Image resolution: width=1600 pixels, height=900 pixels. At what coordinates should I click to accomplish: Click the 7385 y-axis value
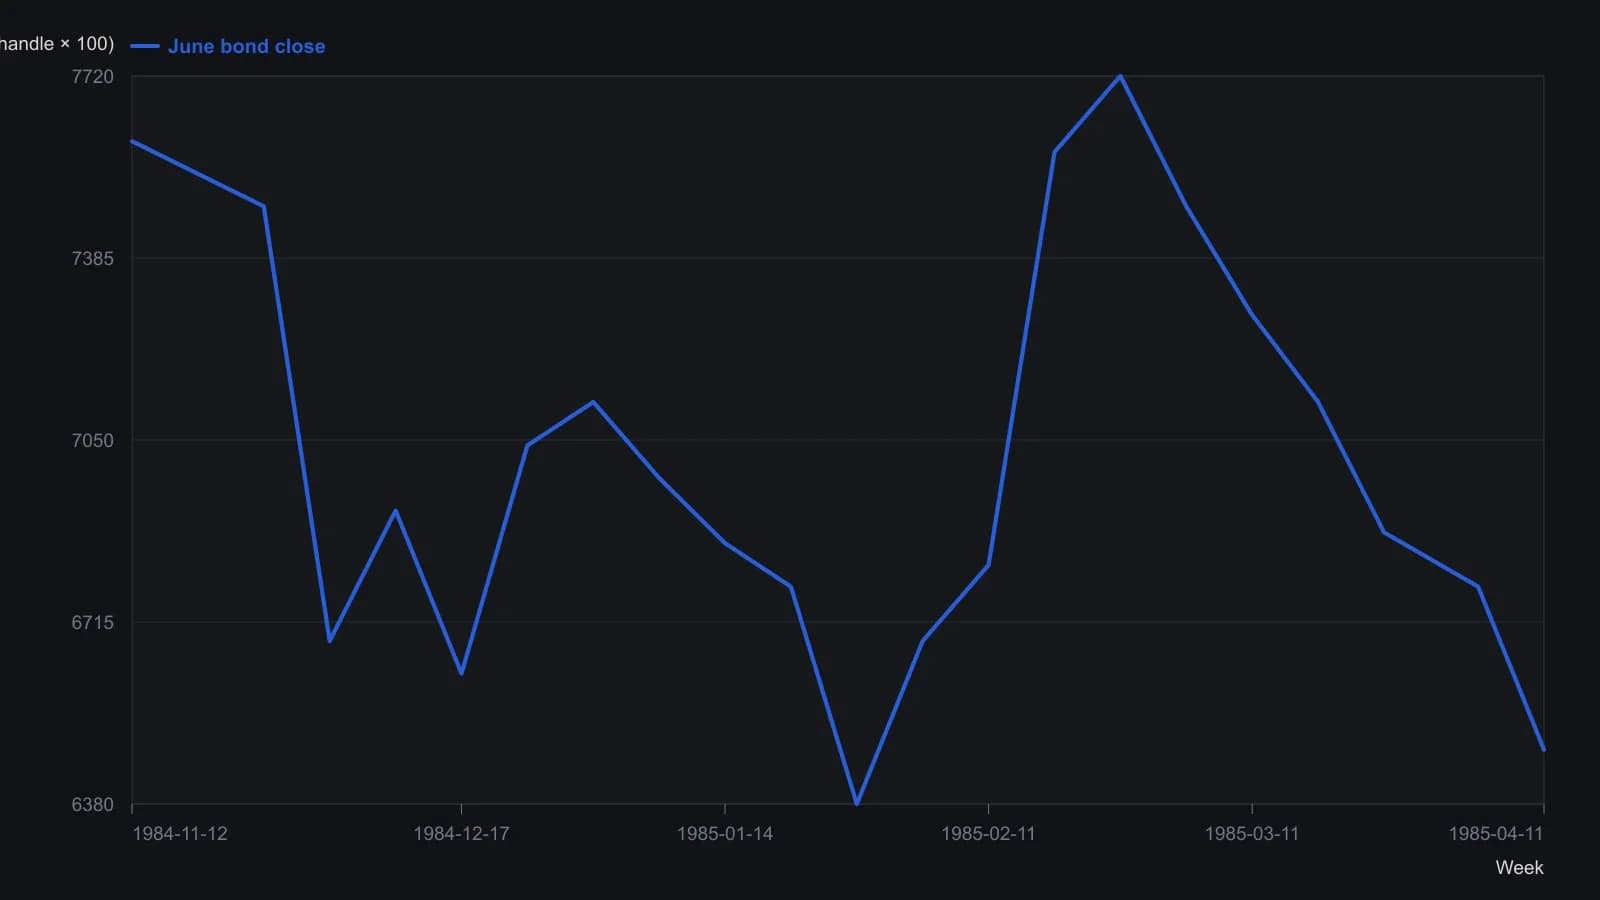(x=93, y=258)
